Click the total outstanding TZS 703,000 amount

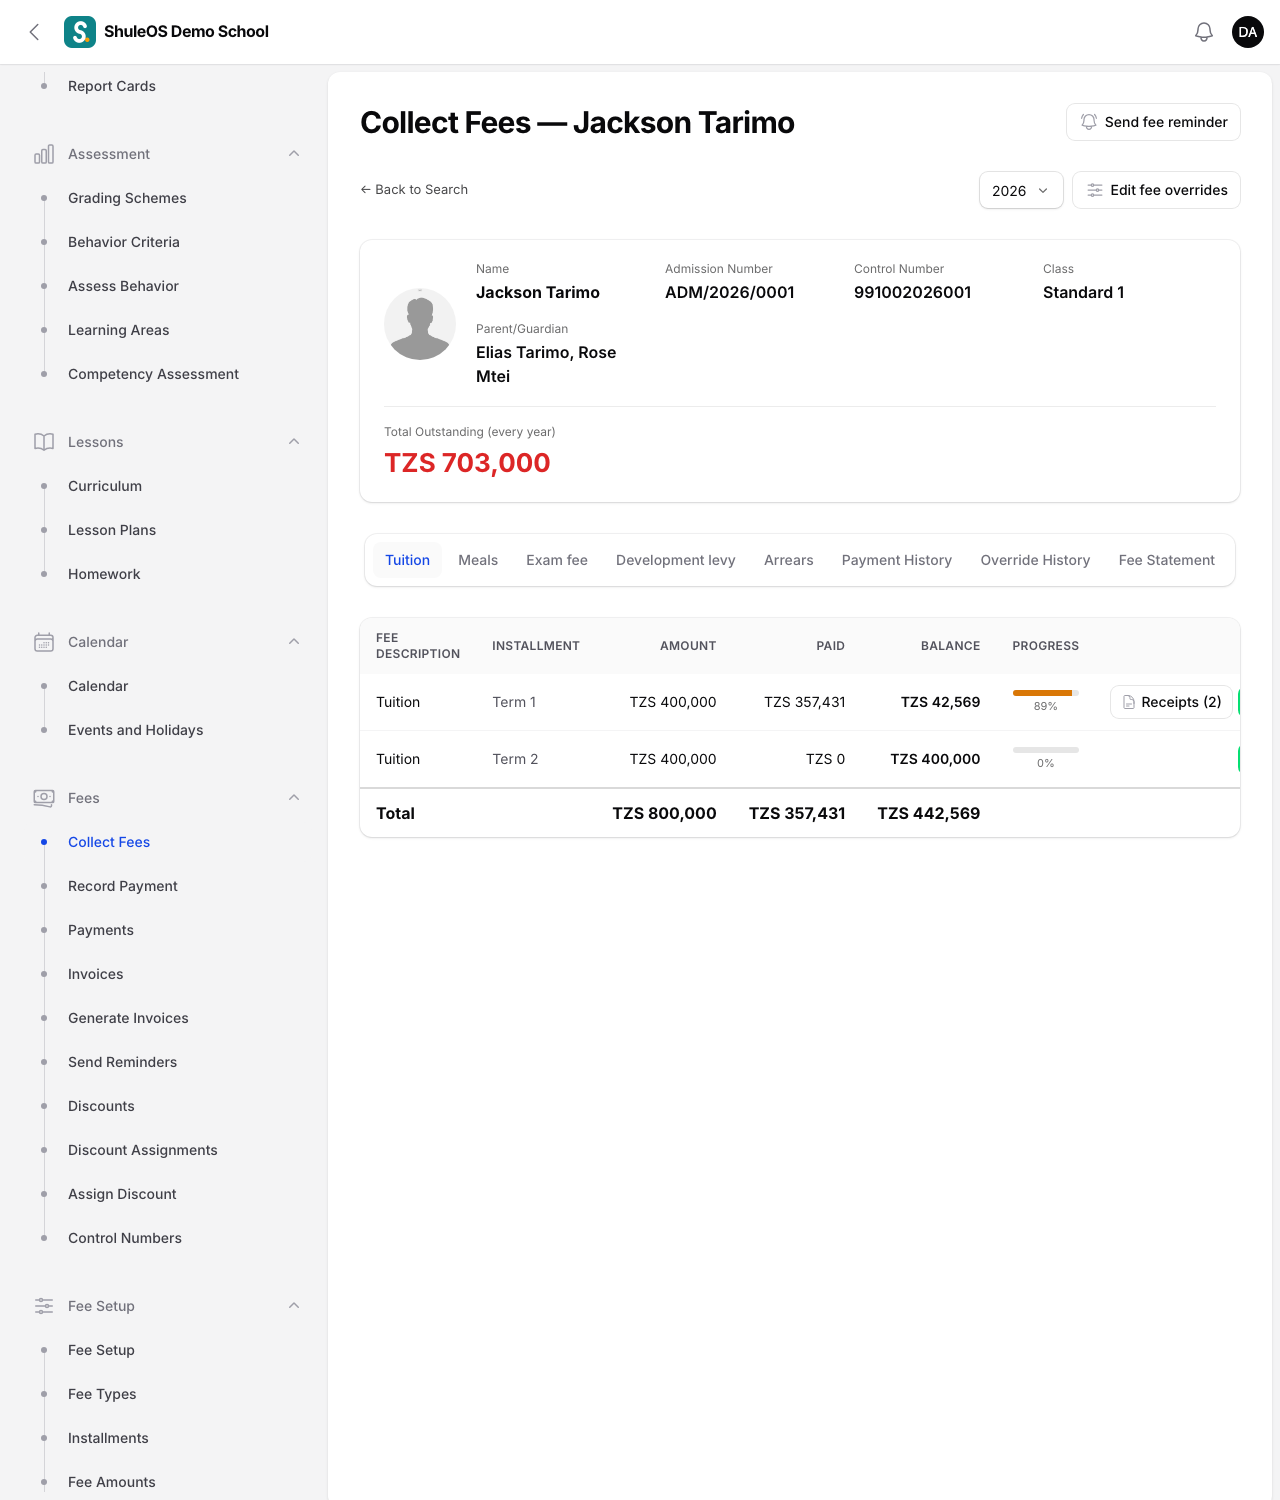[x=467, y=463]
